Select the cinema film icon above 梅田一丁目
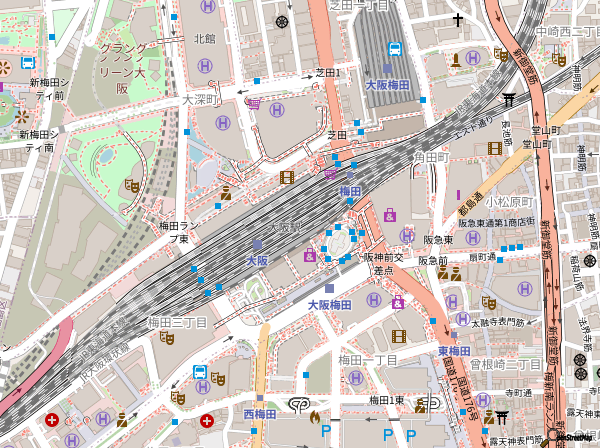This screenshot has width=600, height=448. point(399,336)
